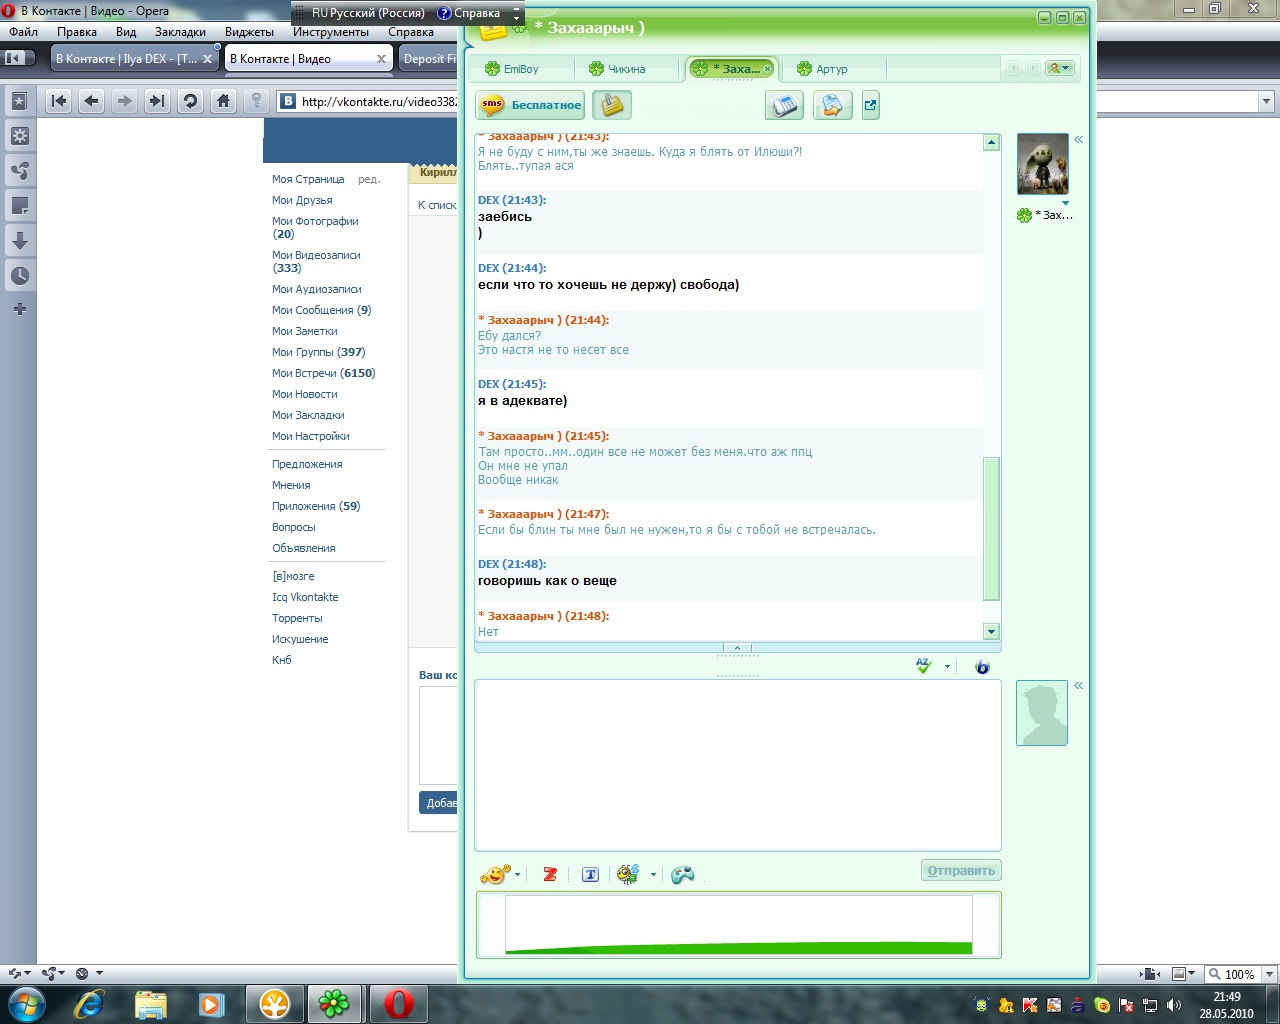Collapse the own avatar side panel
The image size is (1280, 1024).
(1079, 686)
